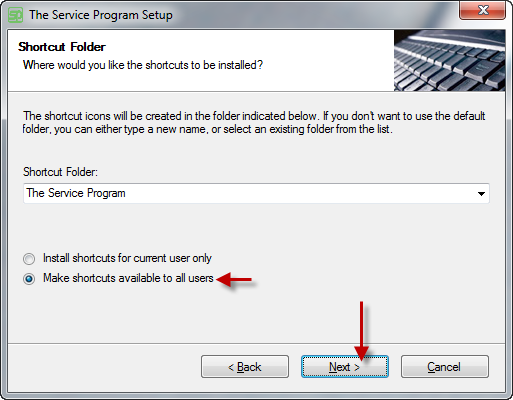Expand the Shortcut Folder dropdown arrow
Screen dimensions: 513x400
(481, 193)
